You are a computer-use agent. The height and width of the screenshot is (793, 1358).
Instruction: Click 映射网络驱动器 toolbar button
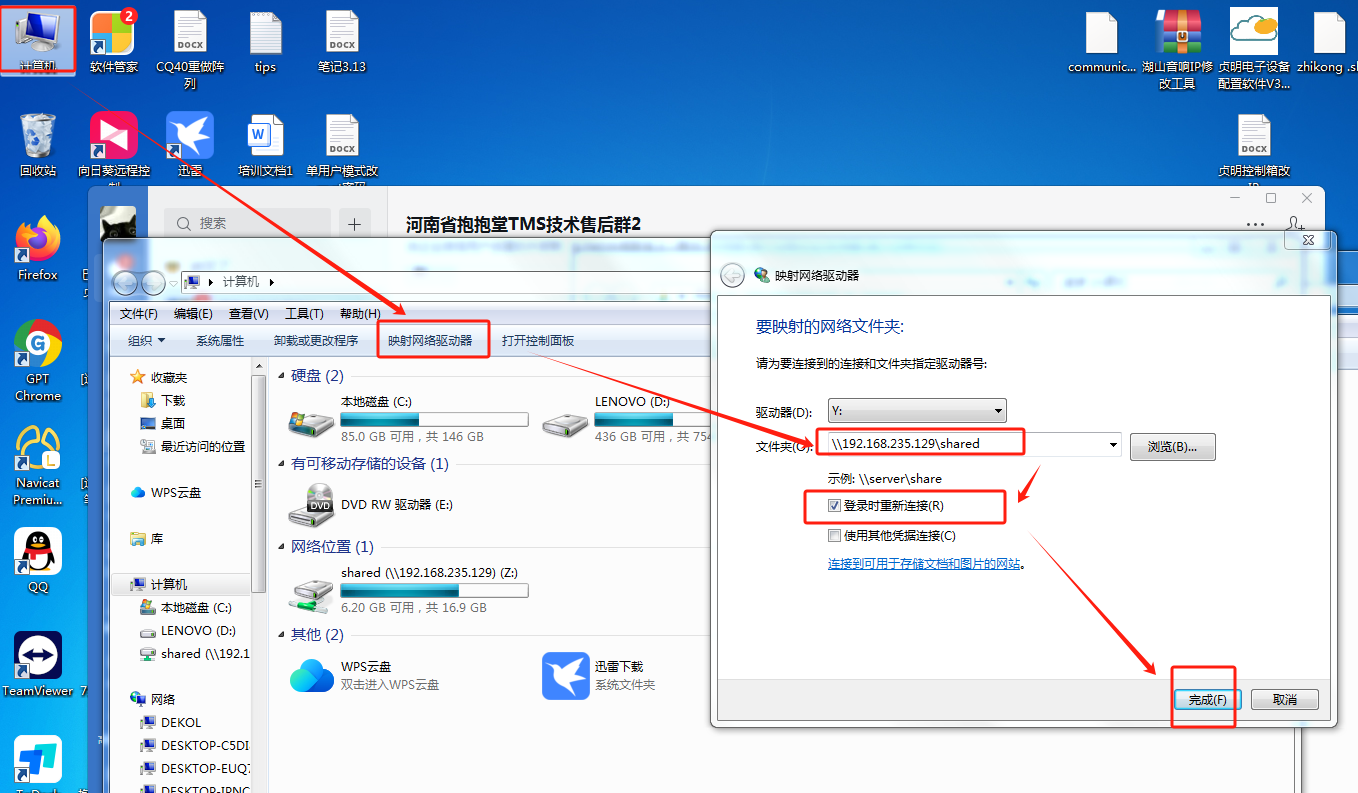[x=431, y=341]
